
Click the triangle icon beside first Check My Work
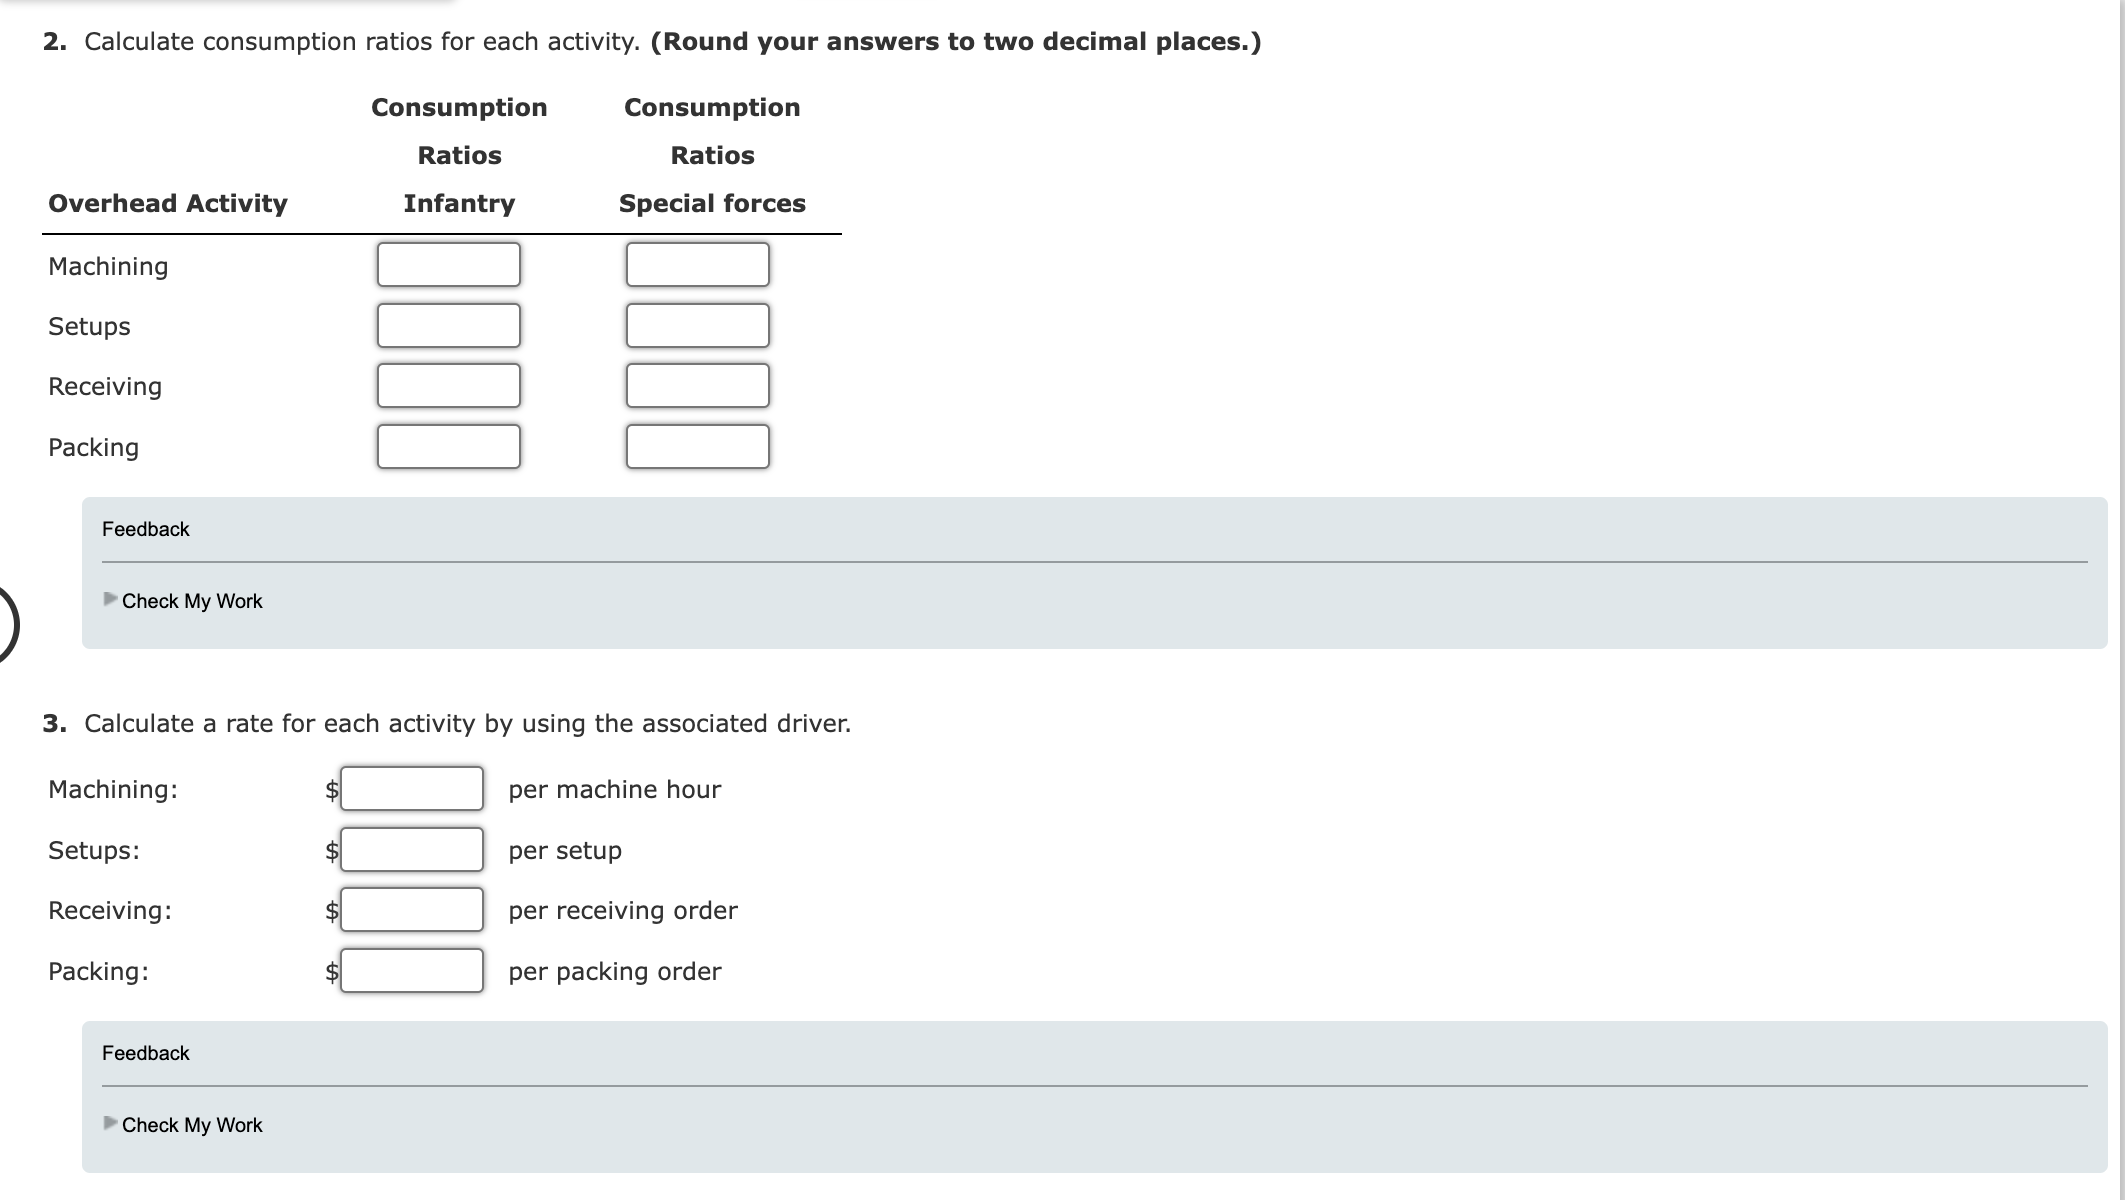pyautogui.click(x=108, y=598)
